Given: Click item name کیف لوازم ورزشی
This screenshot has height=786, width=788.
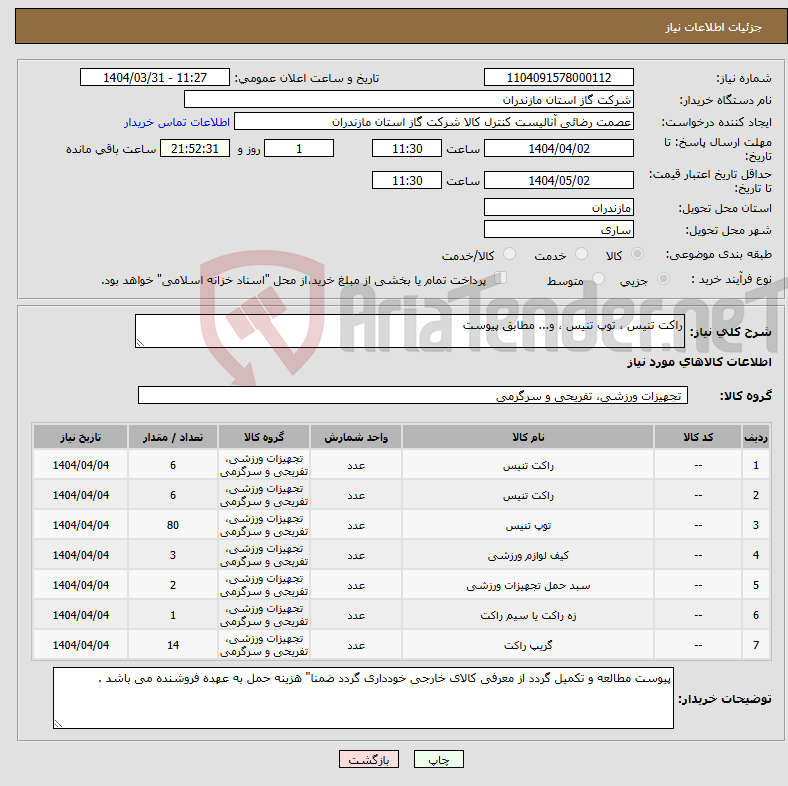Looking at the screenshot, I should 528,556.
